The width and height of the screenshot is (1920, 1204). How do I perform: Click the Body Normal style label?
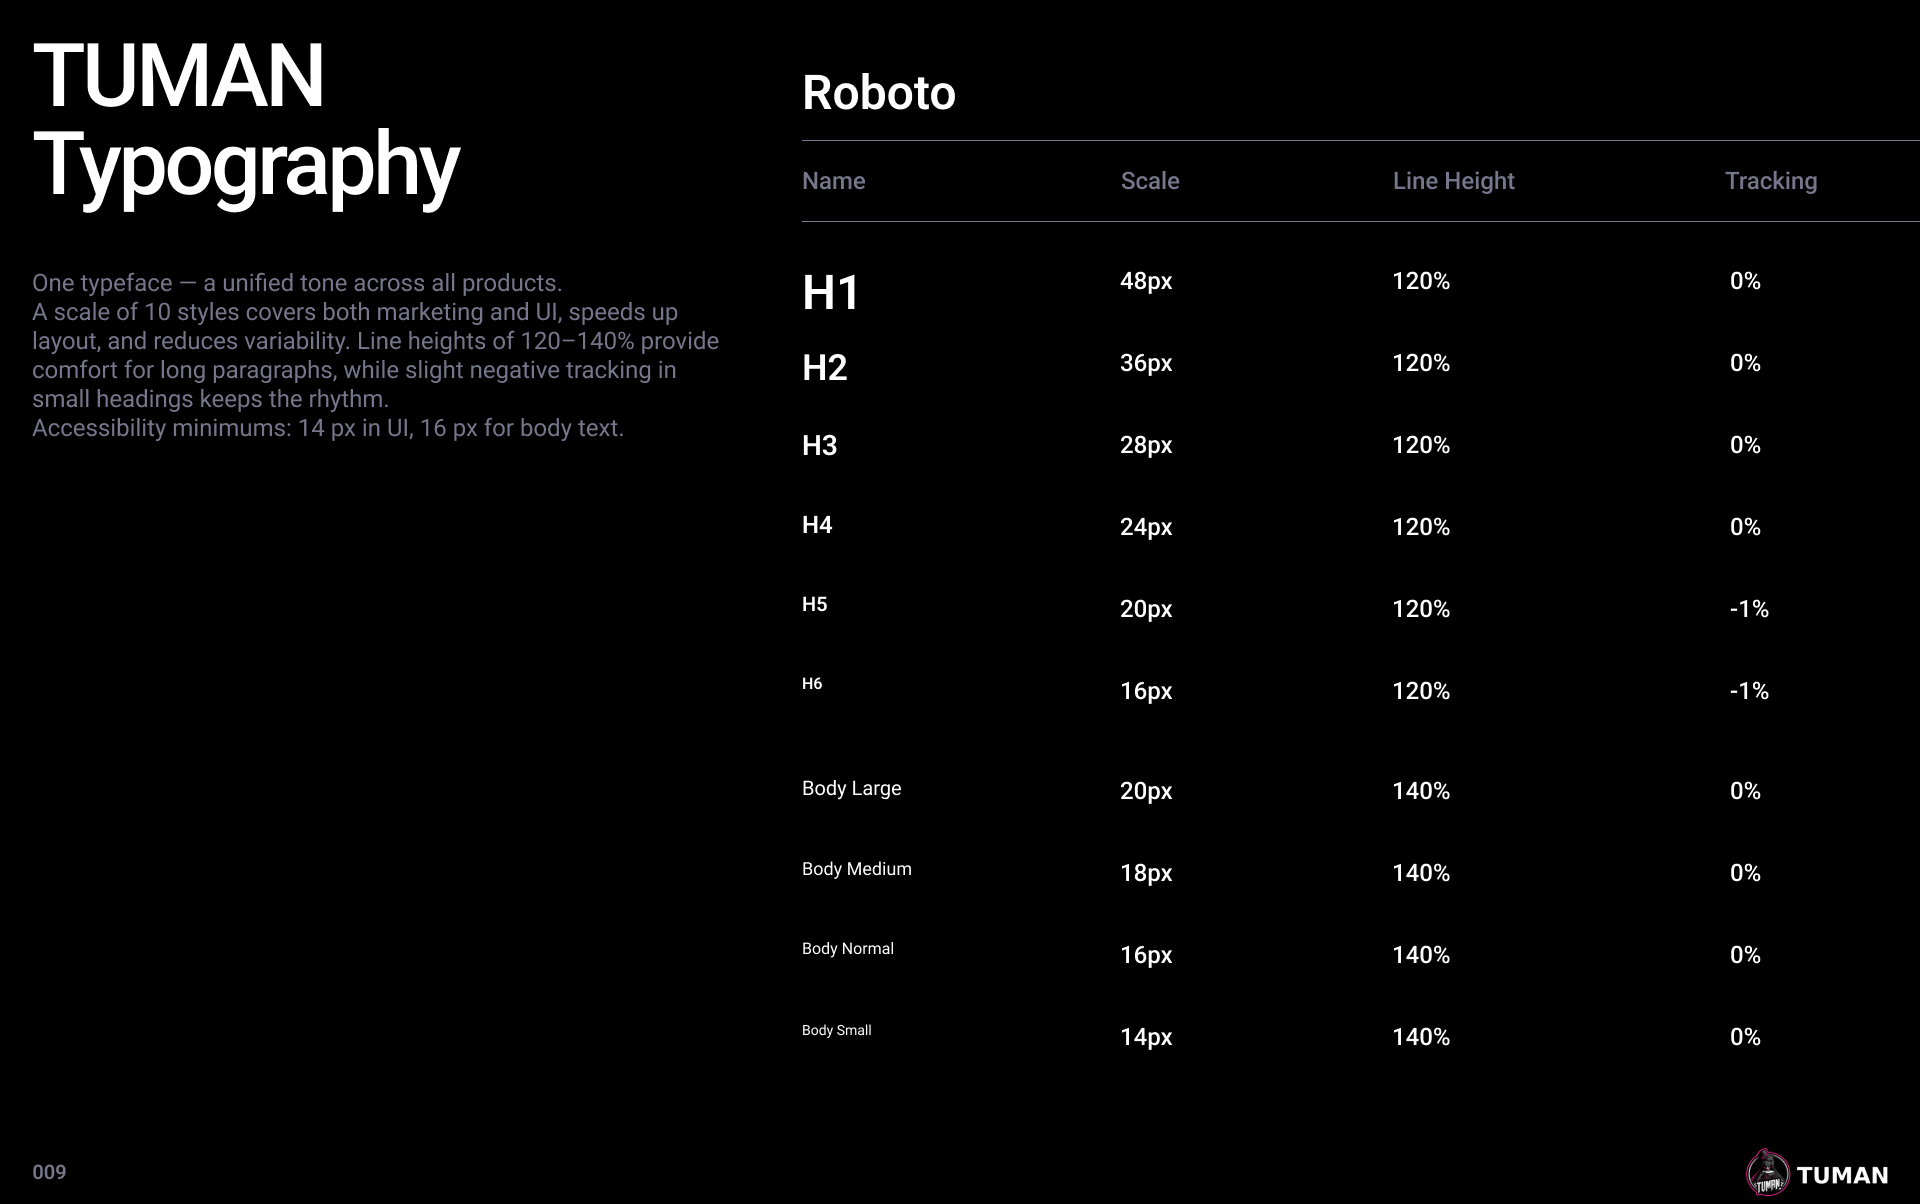point(847,949)
